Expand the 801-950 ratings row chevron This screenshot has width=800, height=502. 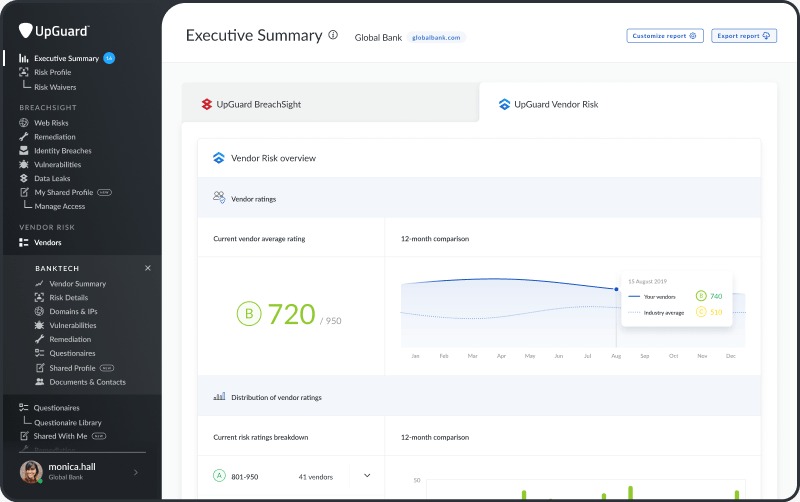click(367, 475)
